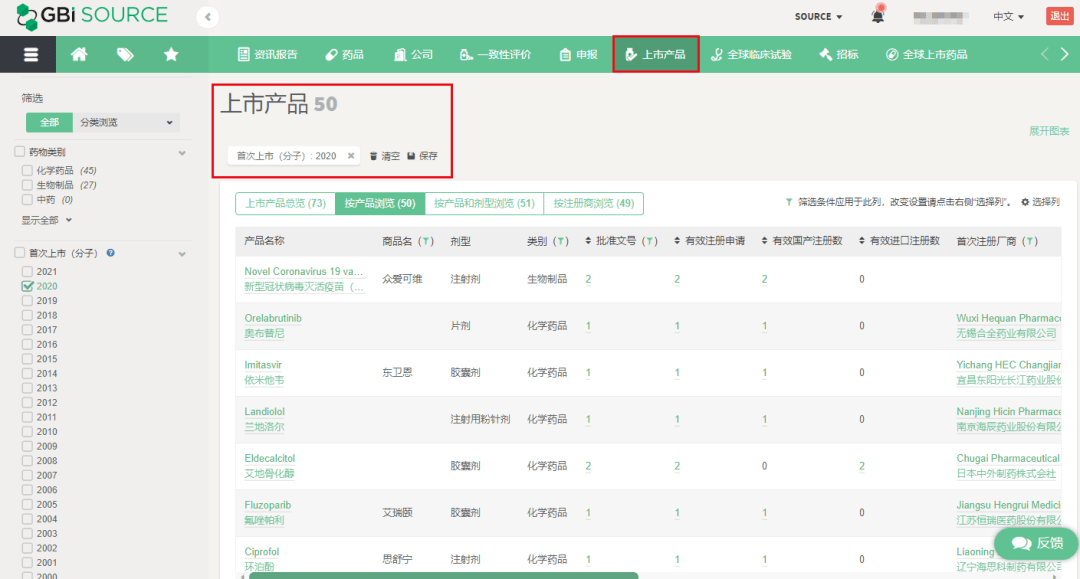
Task: Open the Imitasvir product link
Action: click(x=263, y=365)
